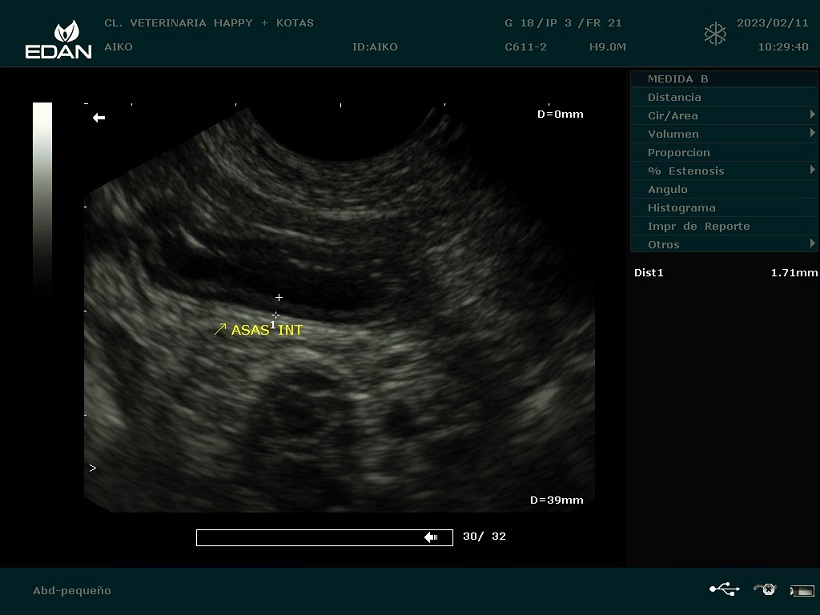Select Histograma option

724,208
